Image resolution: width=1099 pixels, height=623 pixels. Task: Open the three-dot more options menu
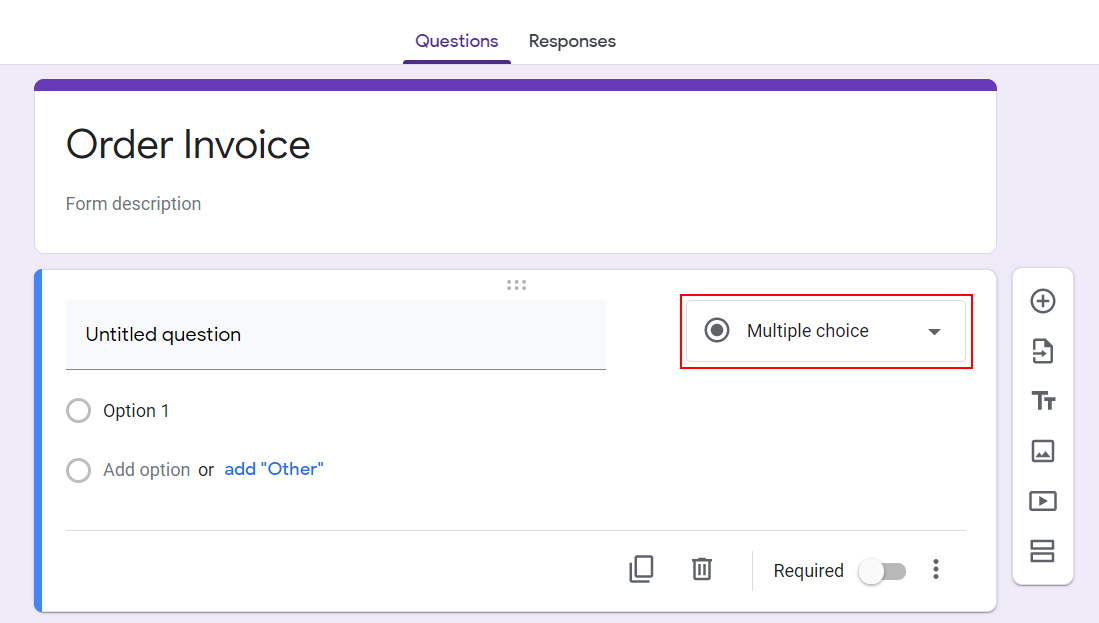936,570
